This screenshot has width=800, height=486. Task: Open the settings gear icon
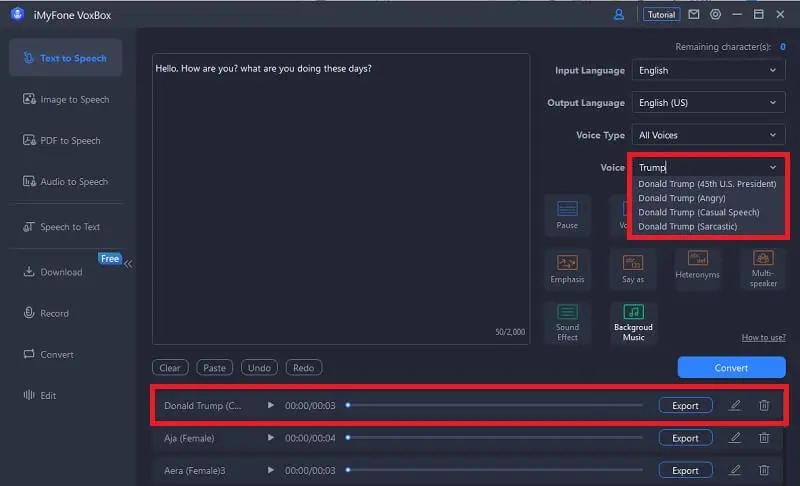tap(715, 15)
